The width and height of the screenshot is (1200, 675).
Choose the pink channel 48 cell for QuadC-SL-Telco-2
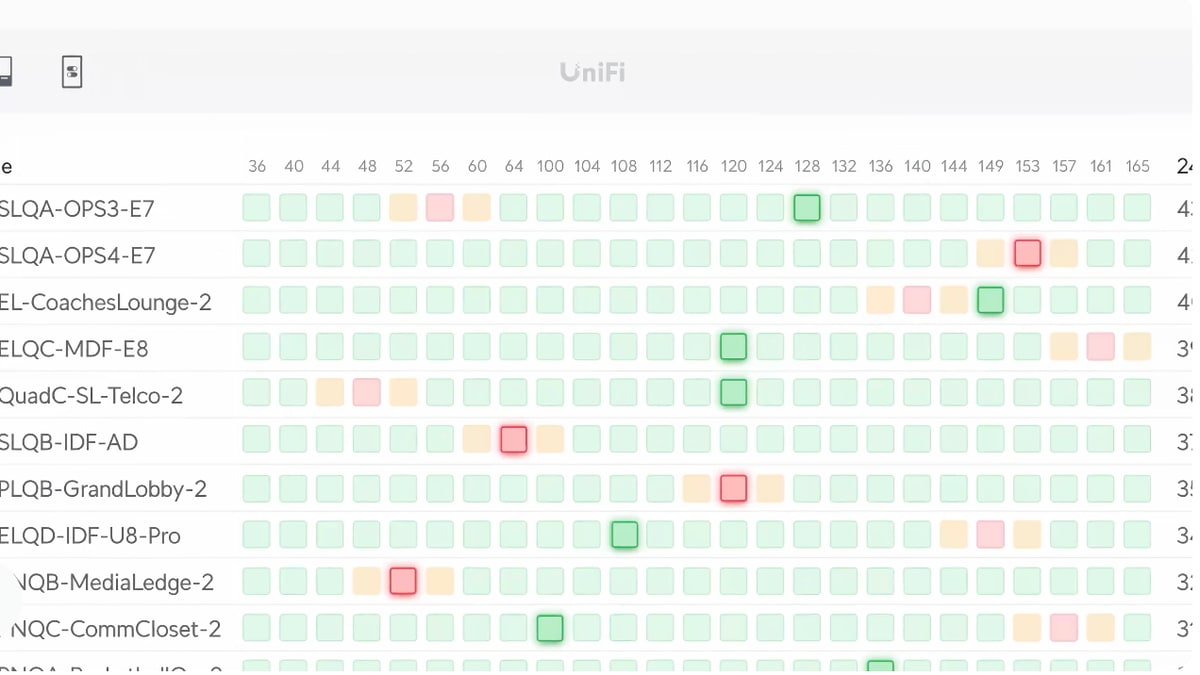click(x=367, y=393)
